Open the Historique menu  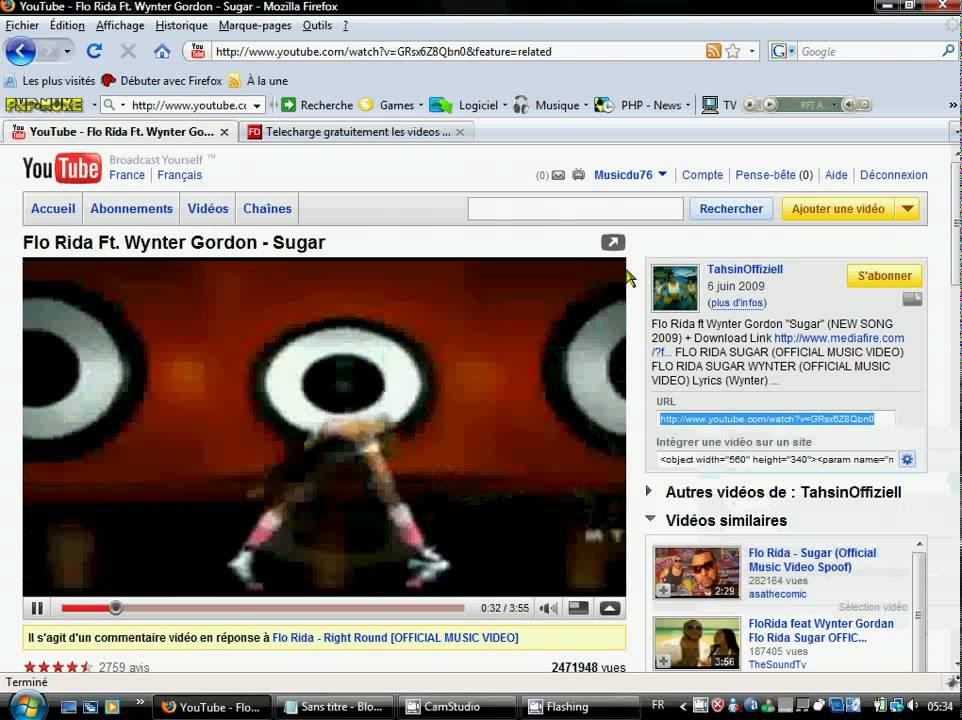182,25
